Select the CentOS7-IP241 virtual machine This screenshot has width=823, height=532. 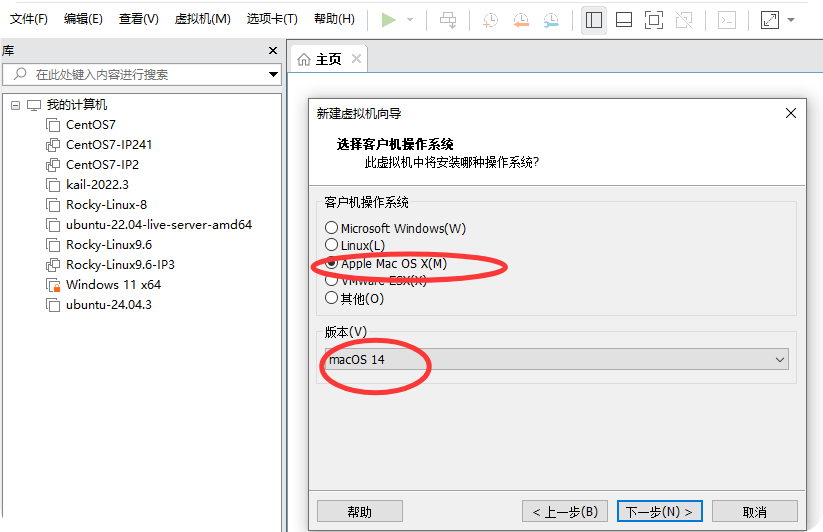[109, 145]
